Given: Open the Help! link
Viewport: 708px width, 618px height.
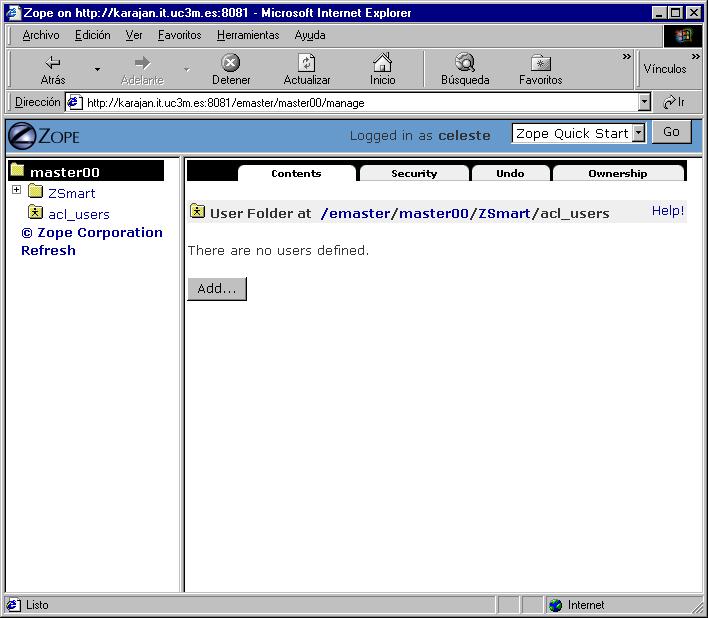Looking at the screenshot, I should click(668, 211).
